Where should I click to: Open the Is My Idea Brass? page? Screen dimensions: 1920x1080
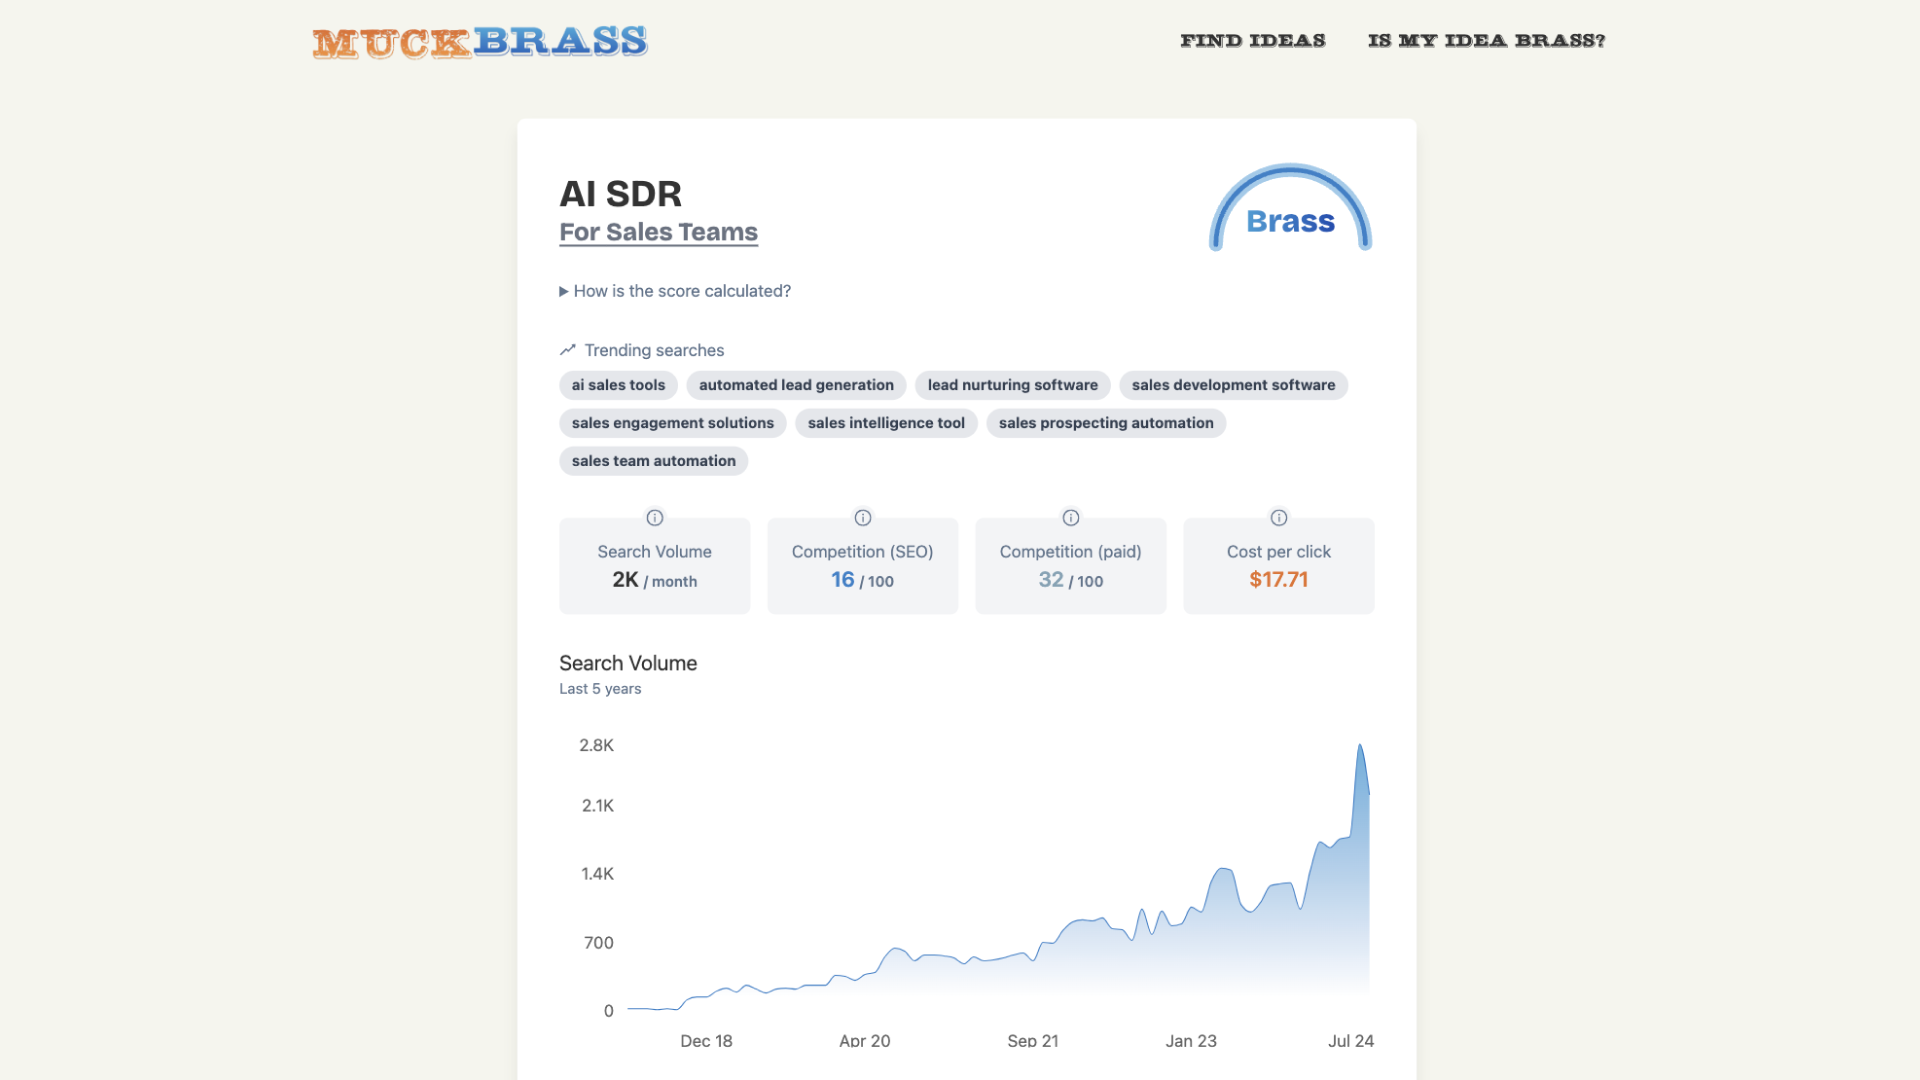[x=1486, y=41]
